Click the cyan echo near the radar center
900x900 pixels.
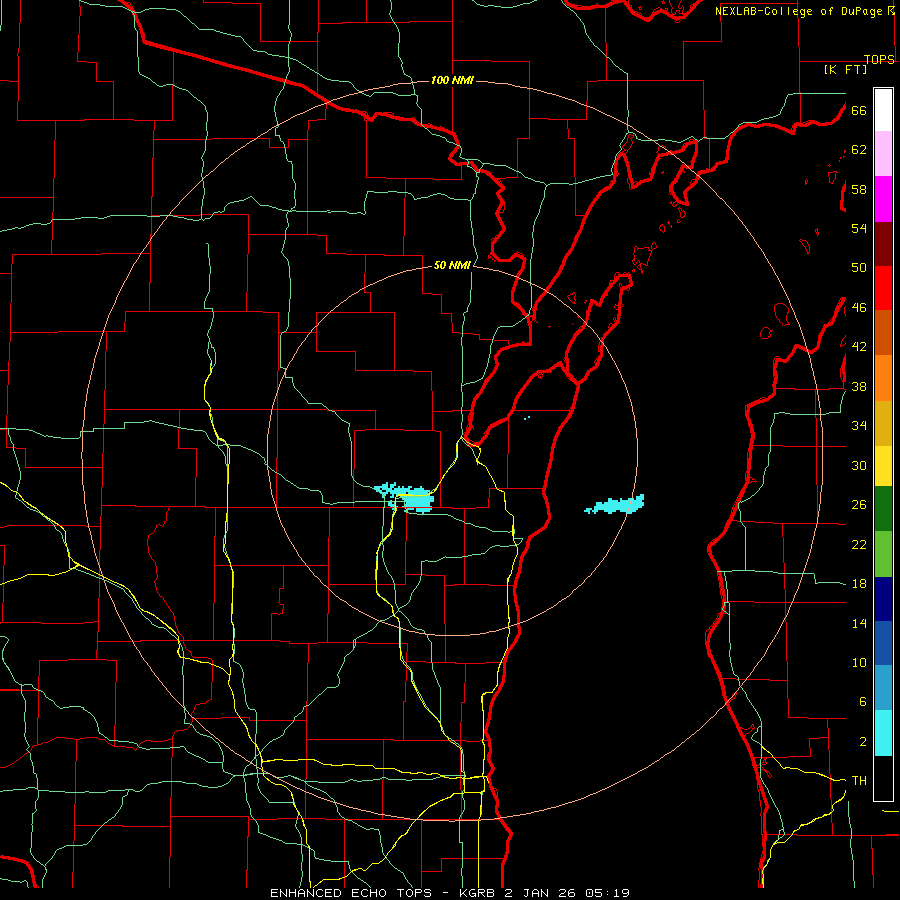(x=406, y=497)
